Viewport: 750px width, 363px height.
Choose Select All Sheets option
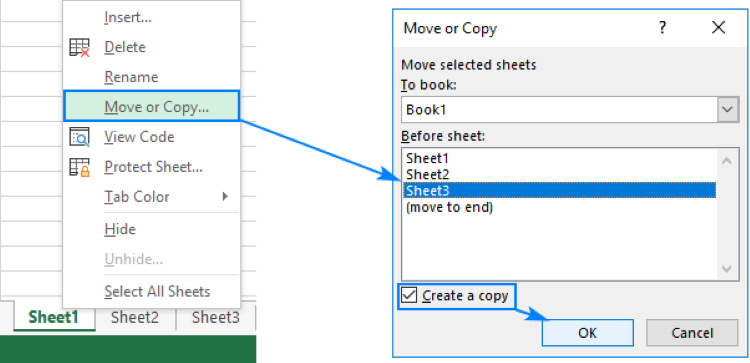[157, 292]
